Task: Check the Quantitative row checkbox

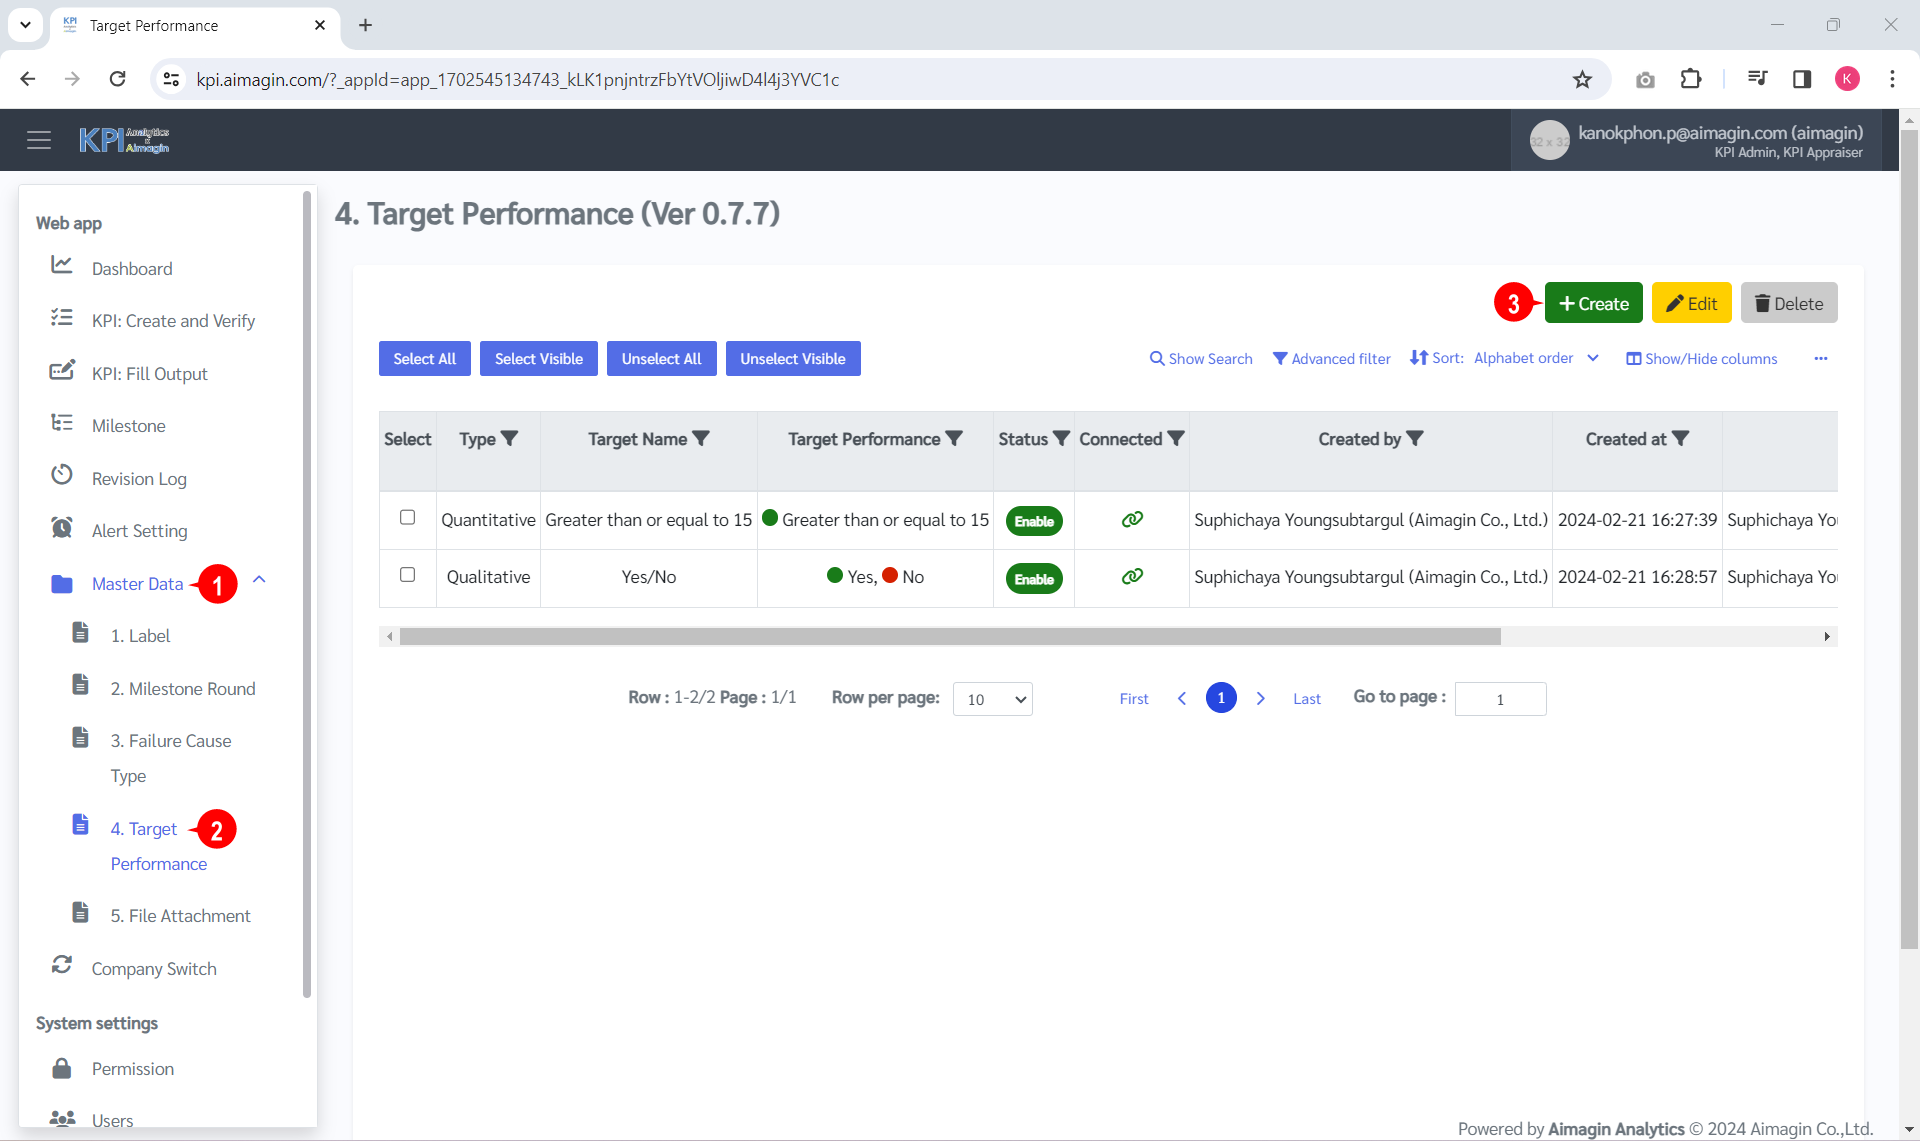Action: coord(407,517)
